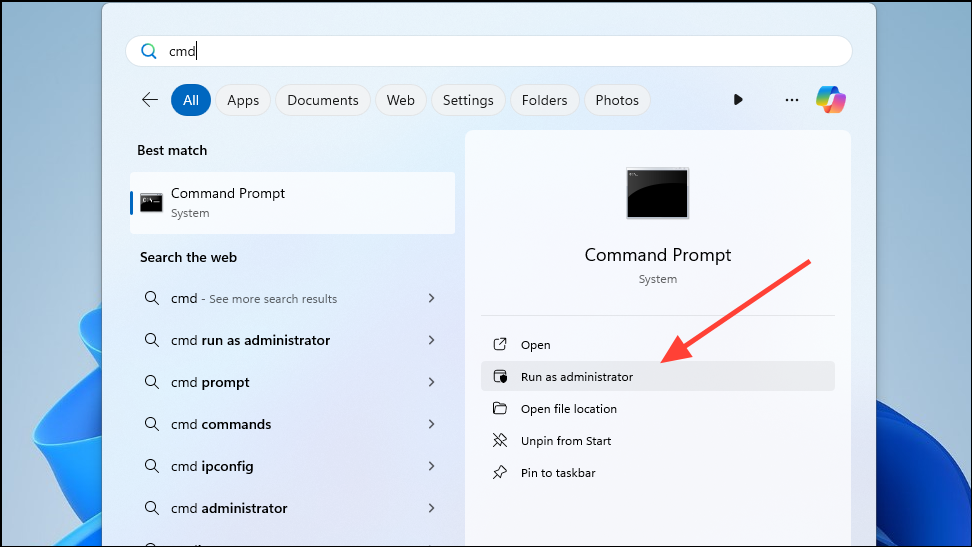The image size is (972, 547).
Task: Click the 'Best match' heading
Action: click(172, 150)
